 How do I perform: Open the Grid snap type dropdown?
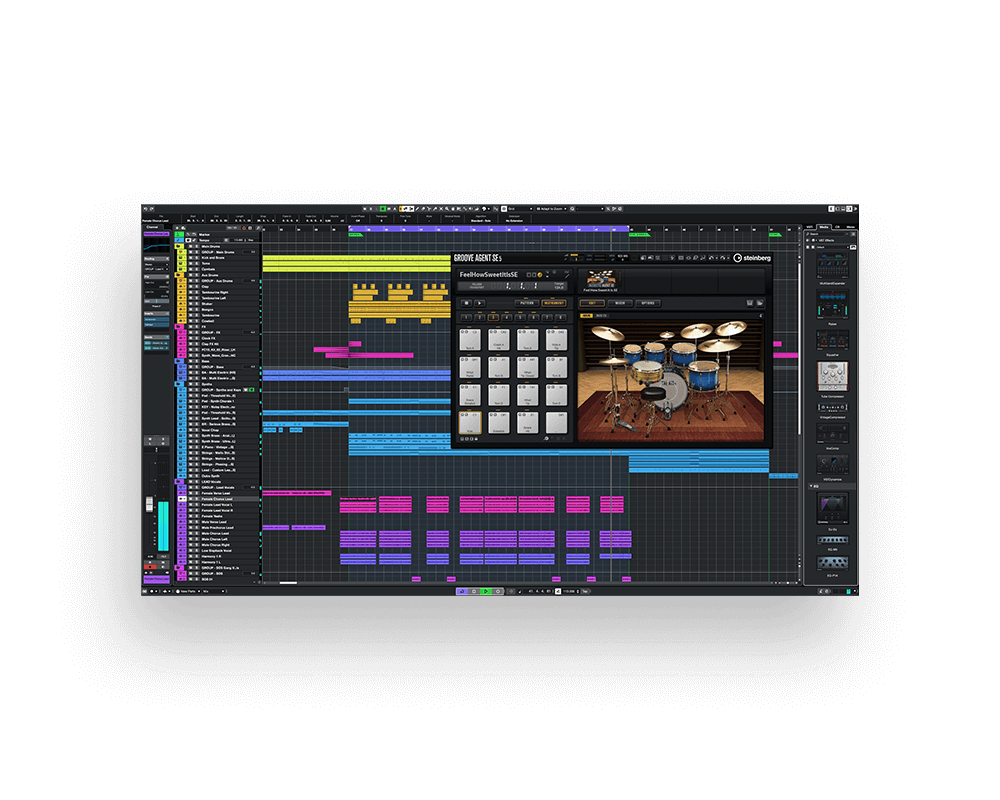tap(520, 209)
